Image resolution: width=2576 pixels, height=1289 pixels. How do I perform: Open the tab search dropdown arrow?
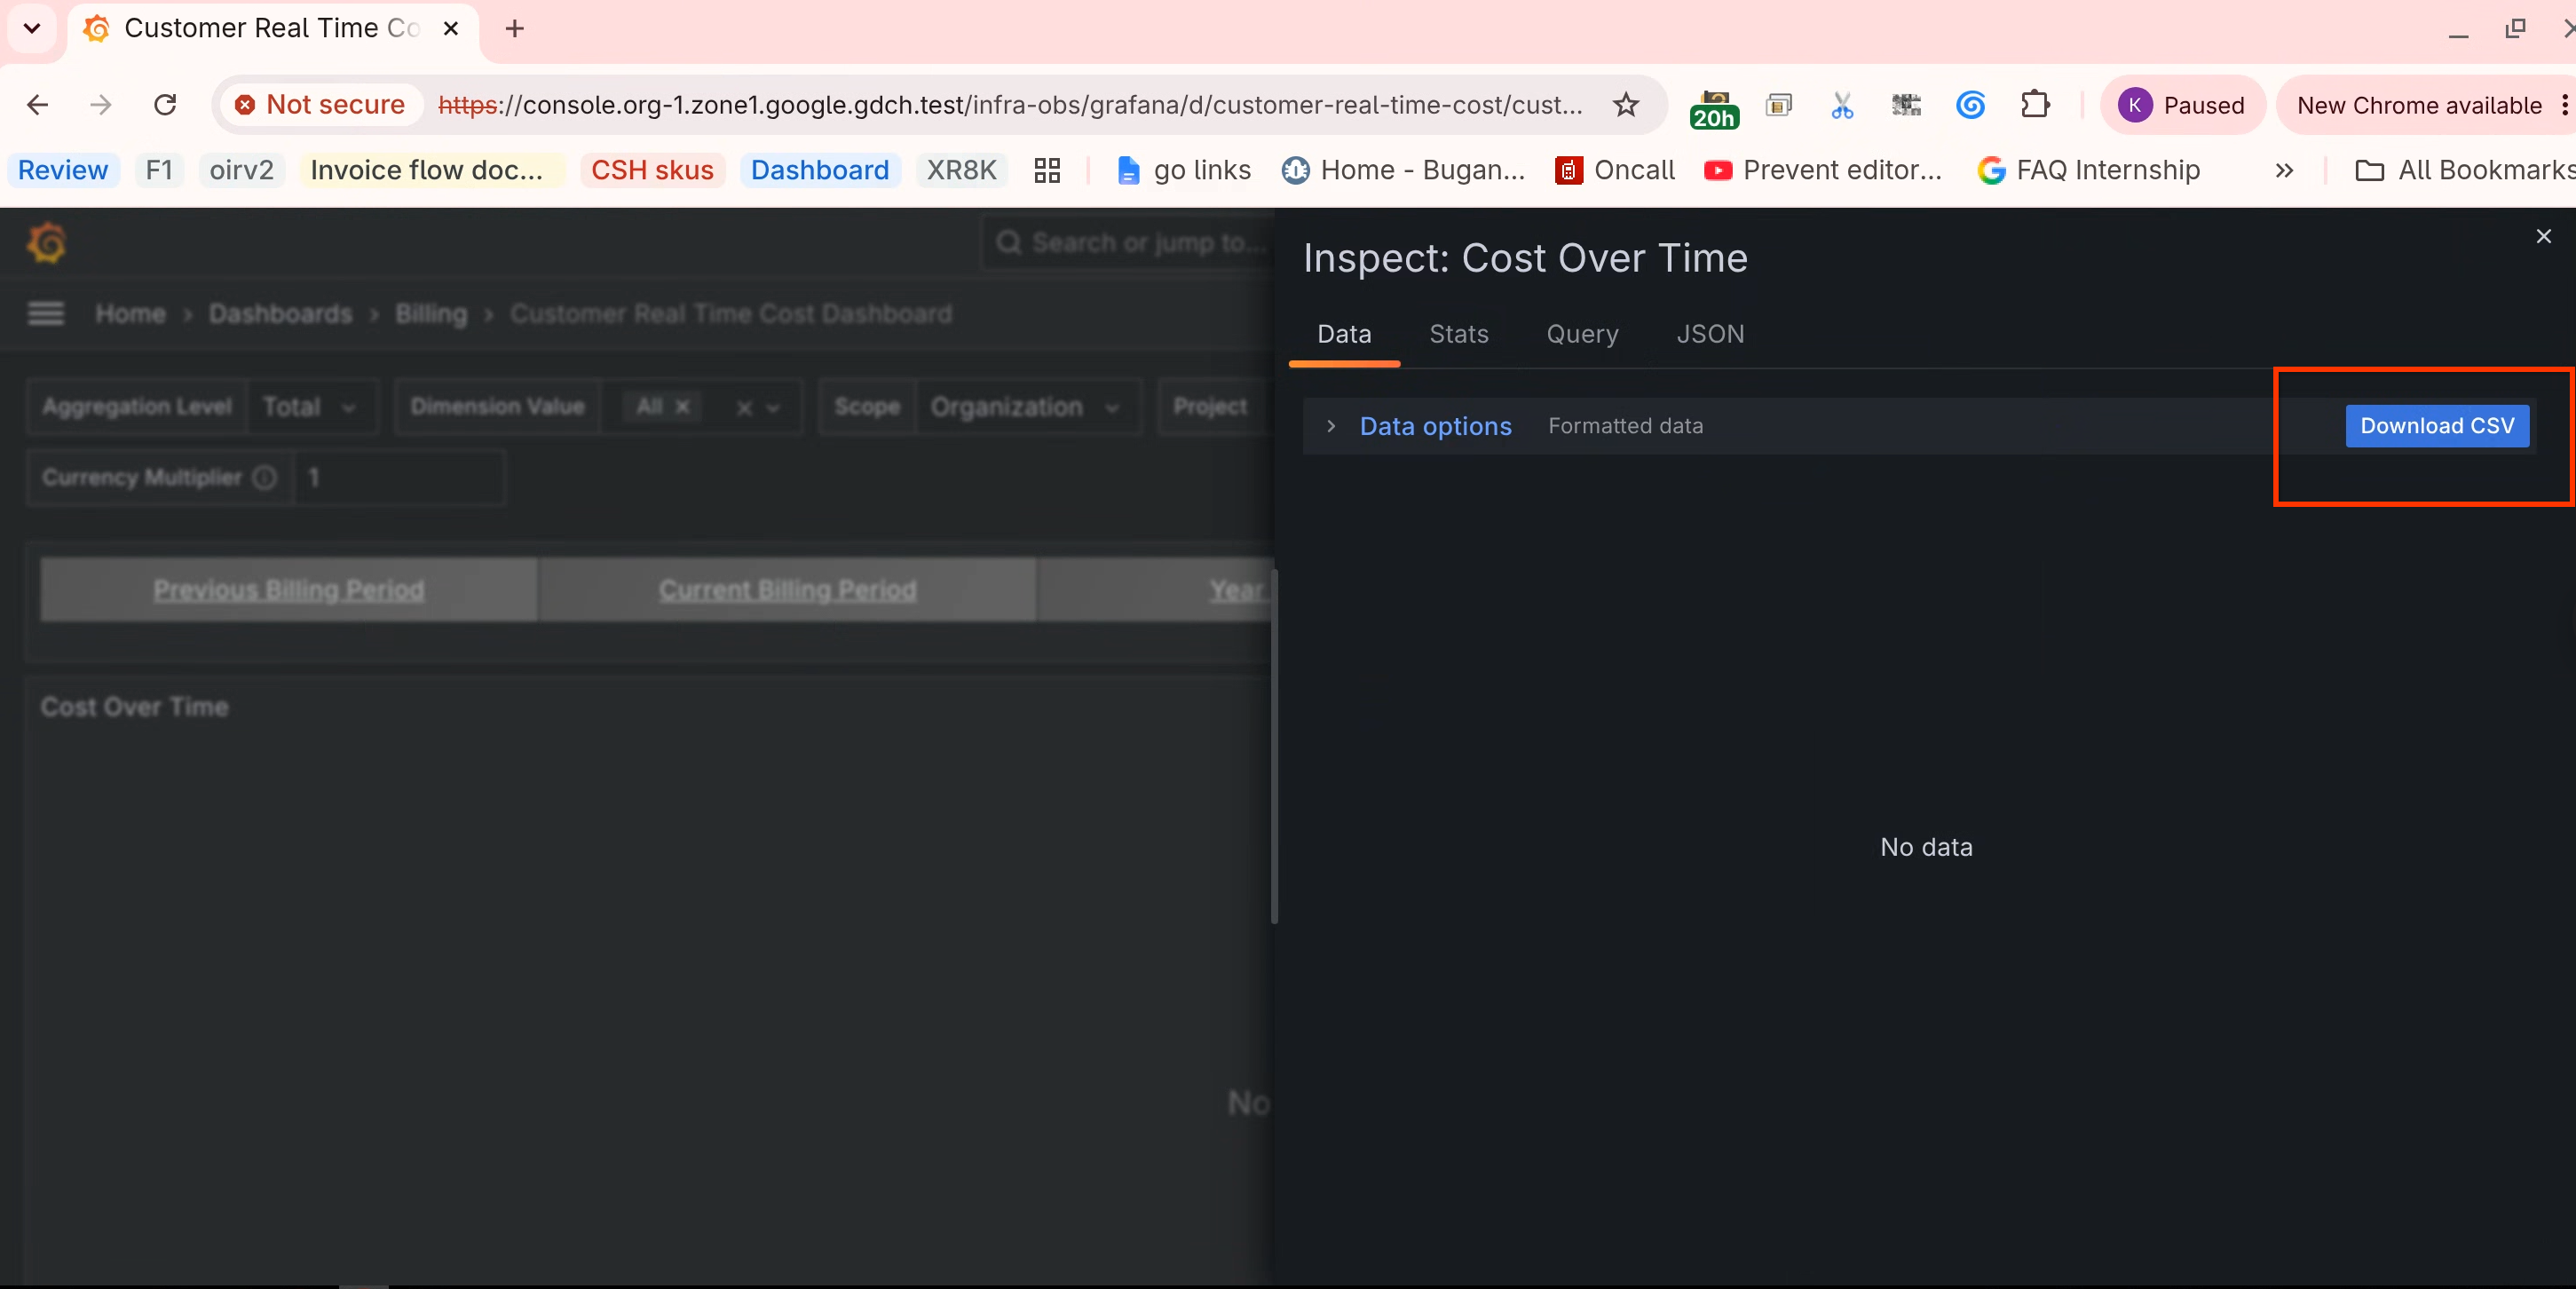(32, 29)
